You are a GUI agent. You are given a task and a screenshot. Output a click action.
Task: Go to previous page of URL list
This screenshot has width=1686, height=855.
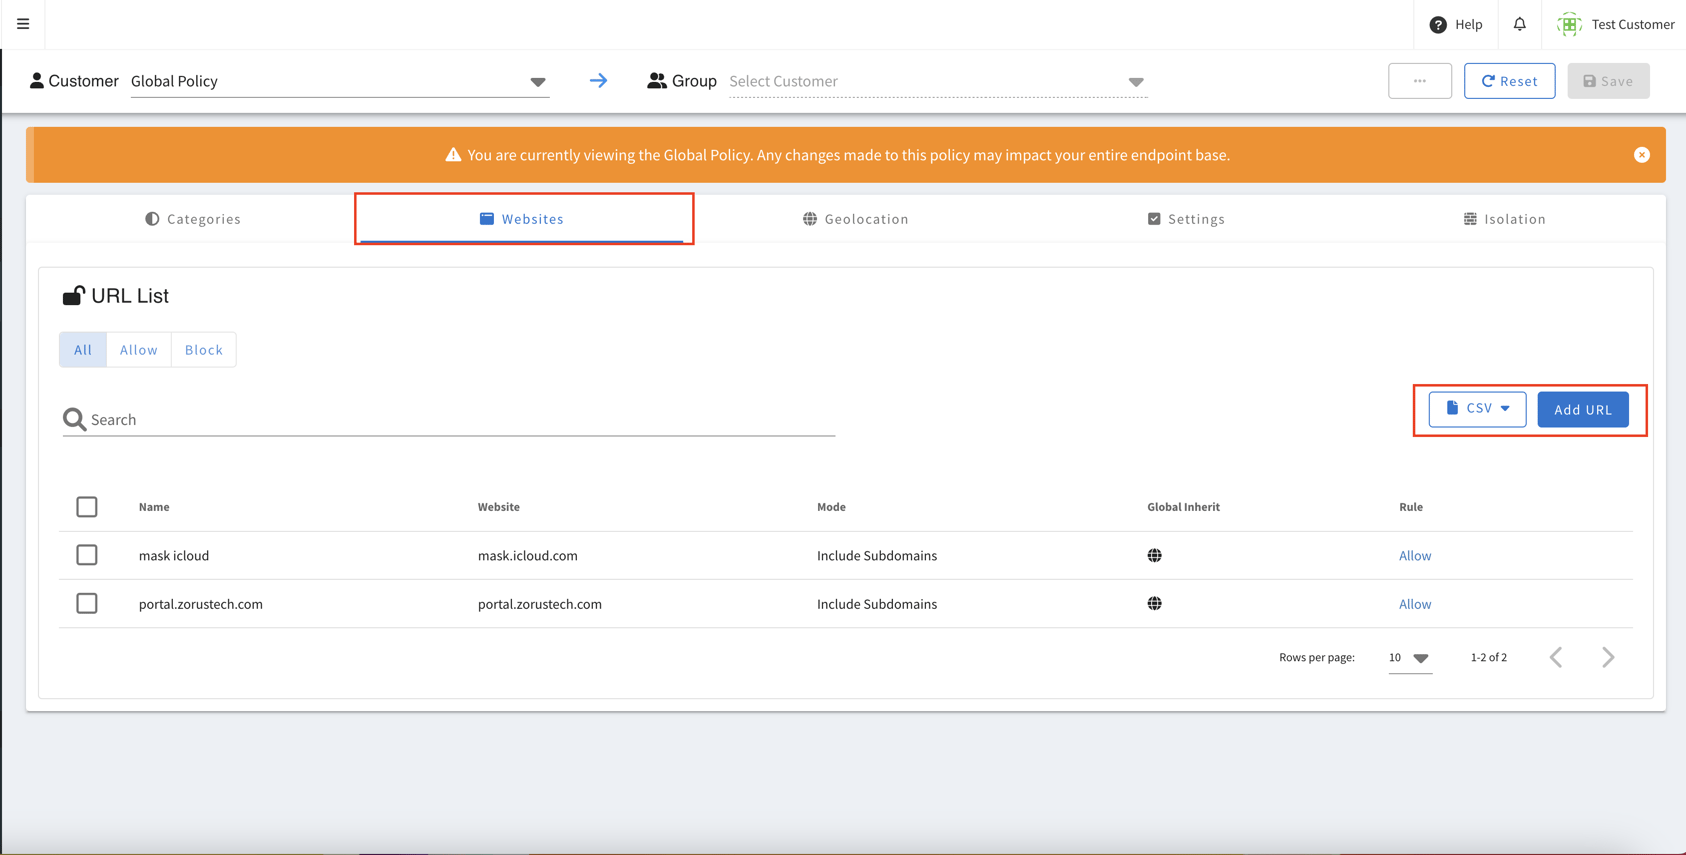coord(1556,657)
